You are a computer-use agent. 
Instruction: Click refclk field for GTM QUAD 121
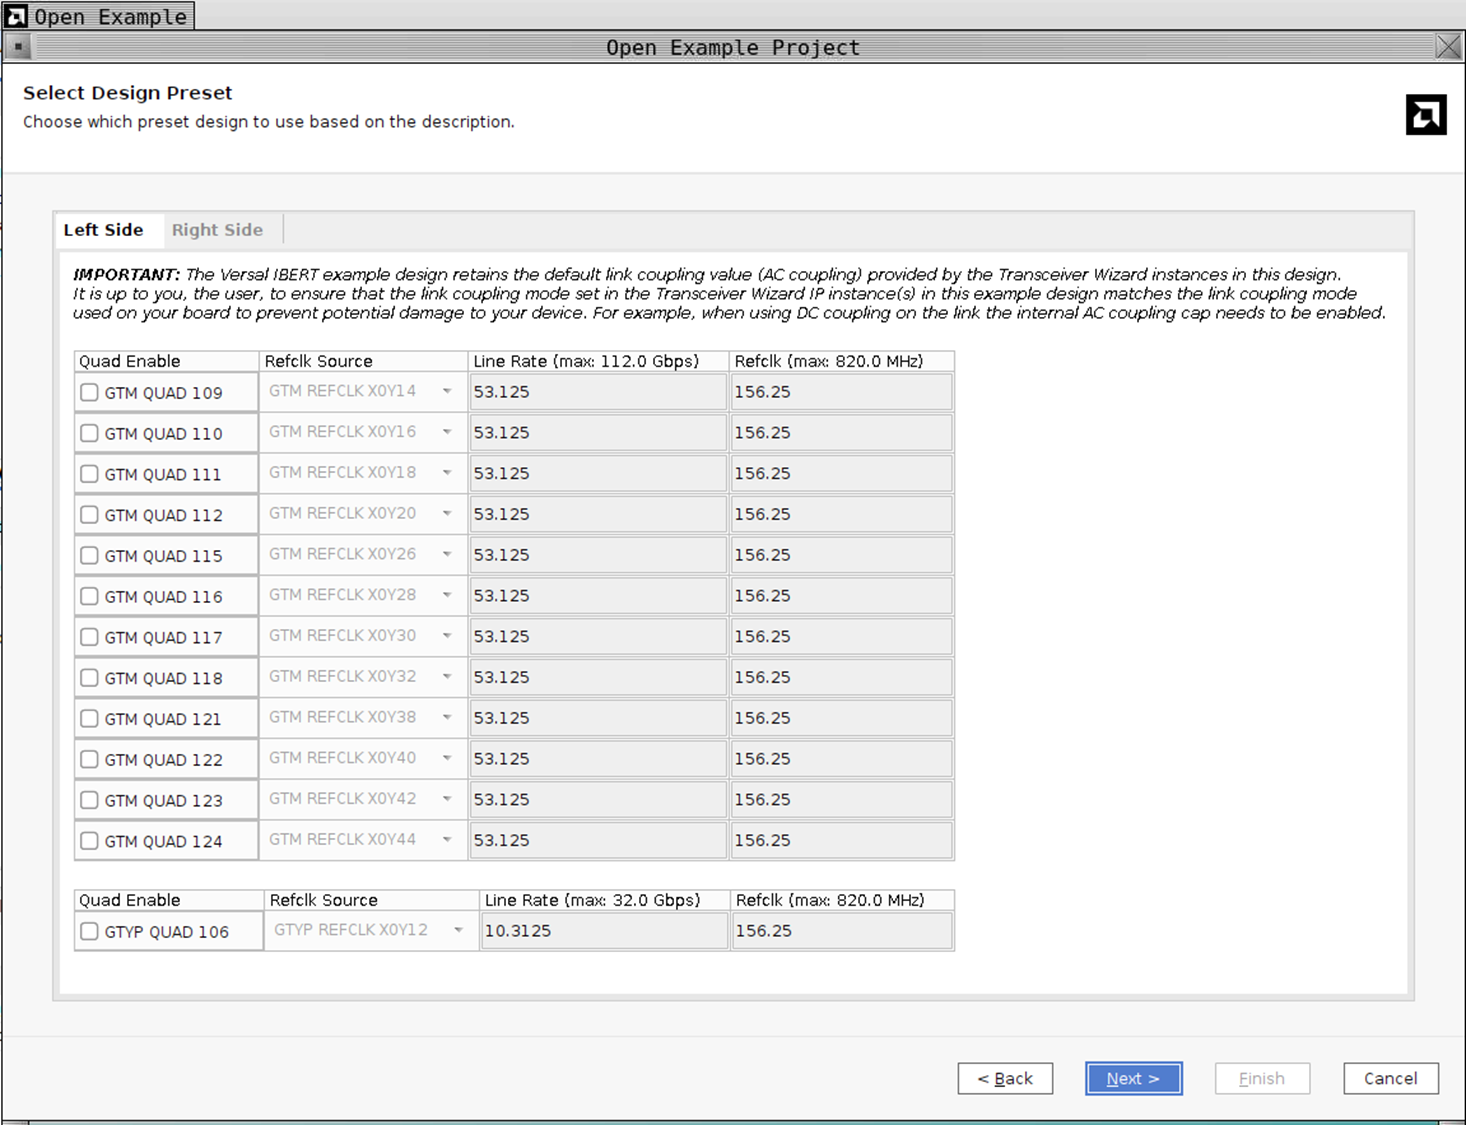[841, 718]
